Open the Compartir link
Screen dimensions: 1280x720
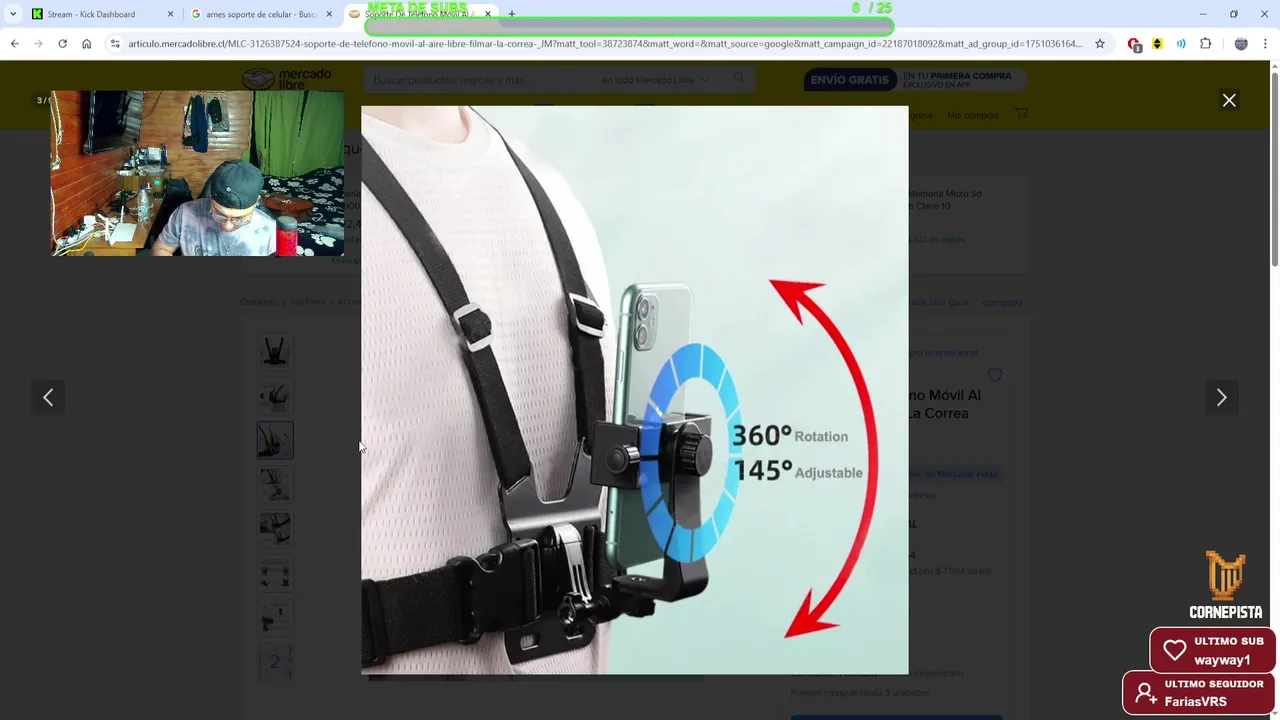1002,302
